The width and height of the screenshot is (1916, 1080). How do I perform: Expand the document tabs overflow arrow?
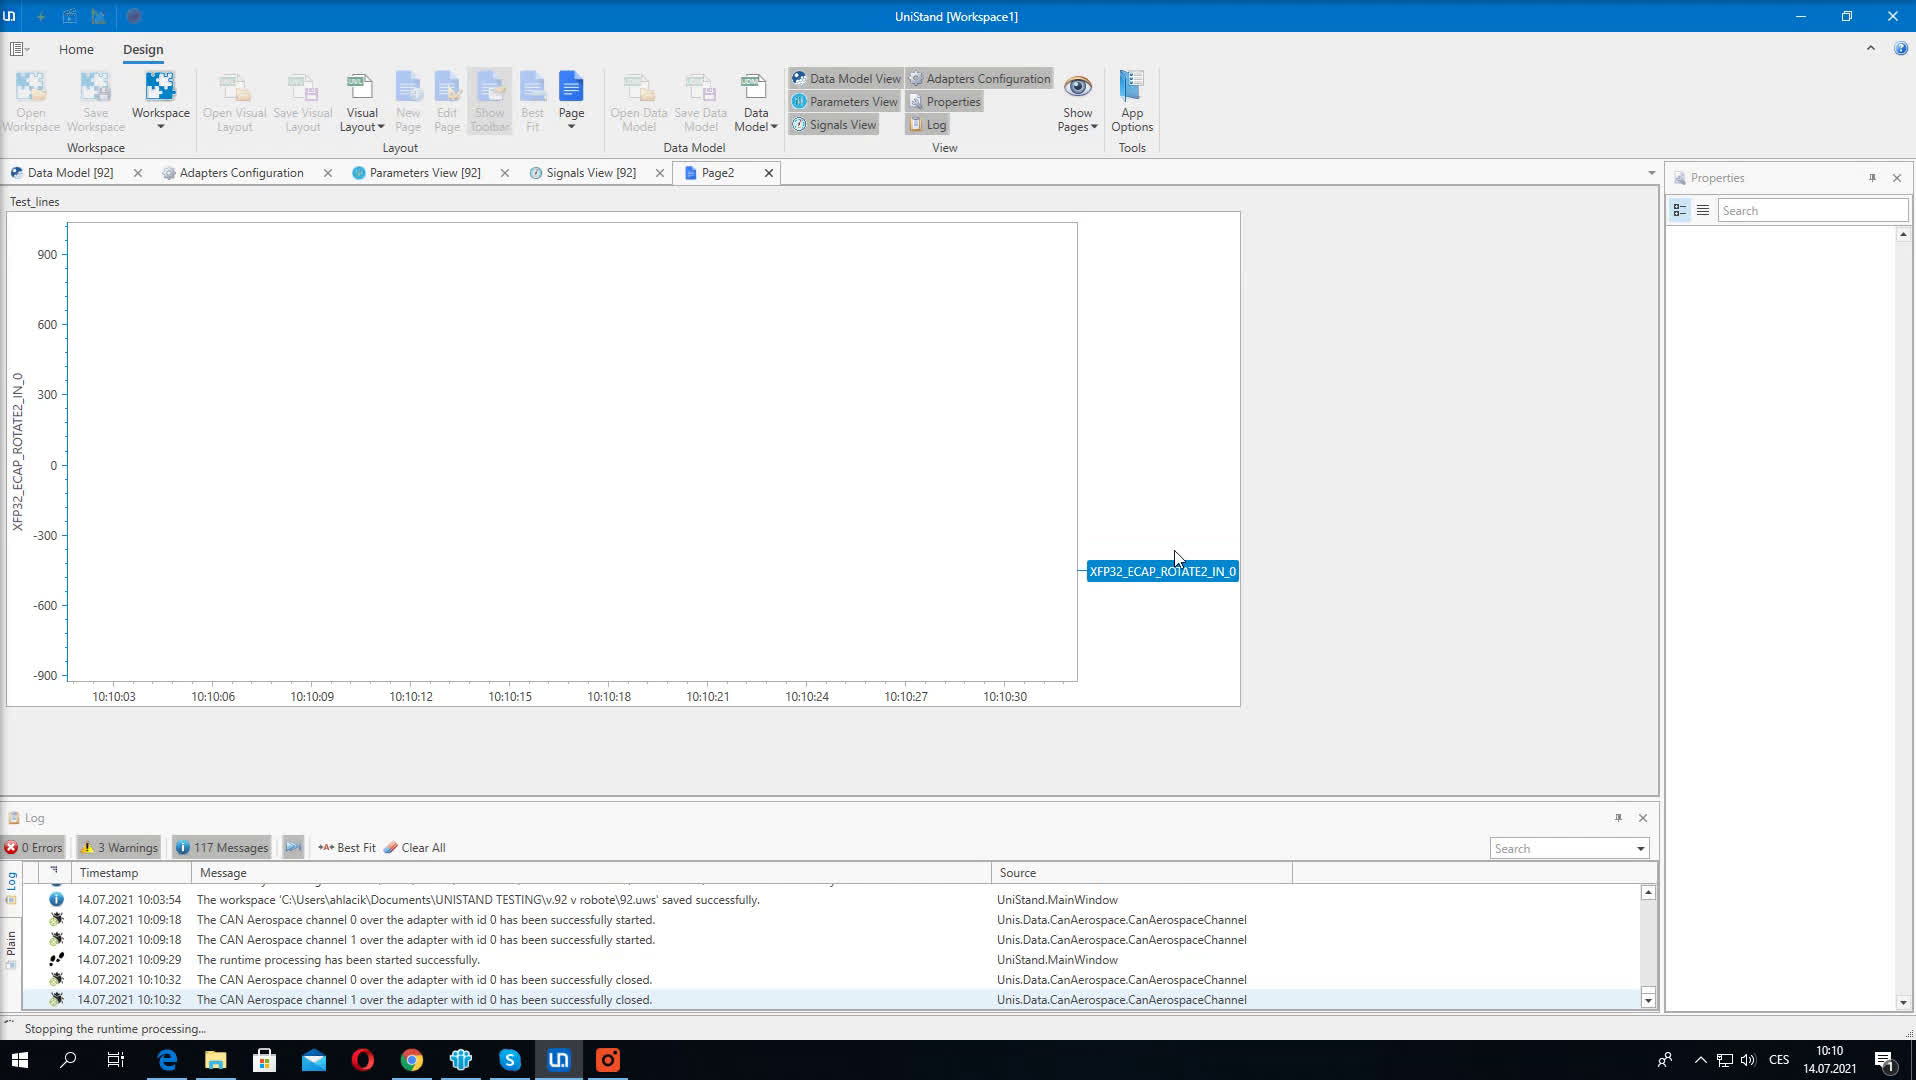1651,174
